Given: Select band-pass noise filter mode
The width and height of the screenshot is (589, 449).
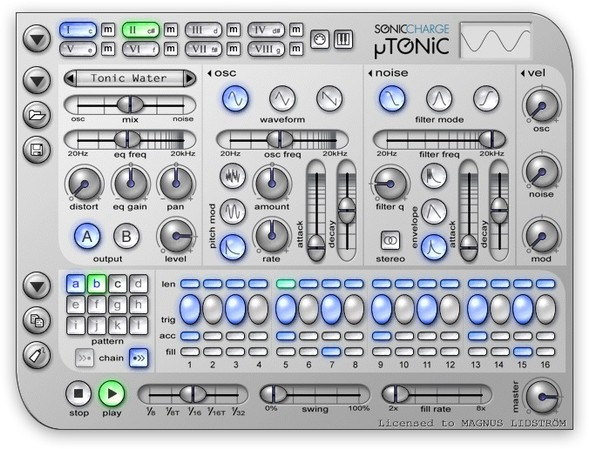Looking at the screenshot, I should (x=439, y=98).
